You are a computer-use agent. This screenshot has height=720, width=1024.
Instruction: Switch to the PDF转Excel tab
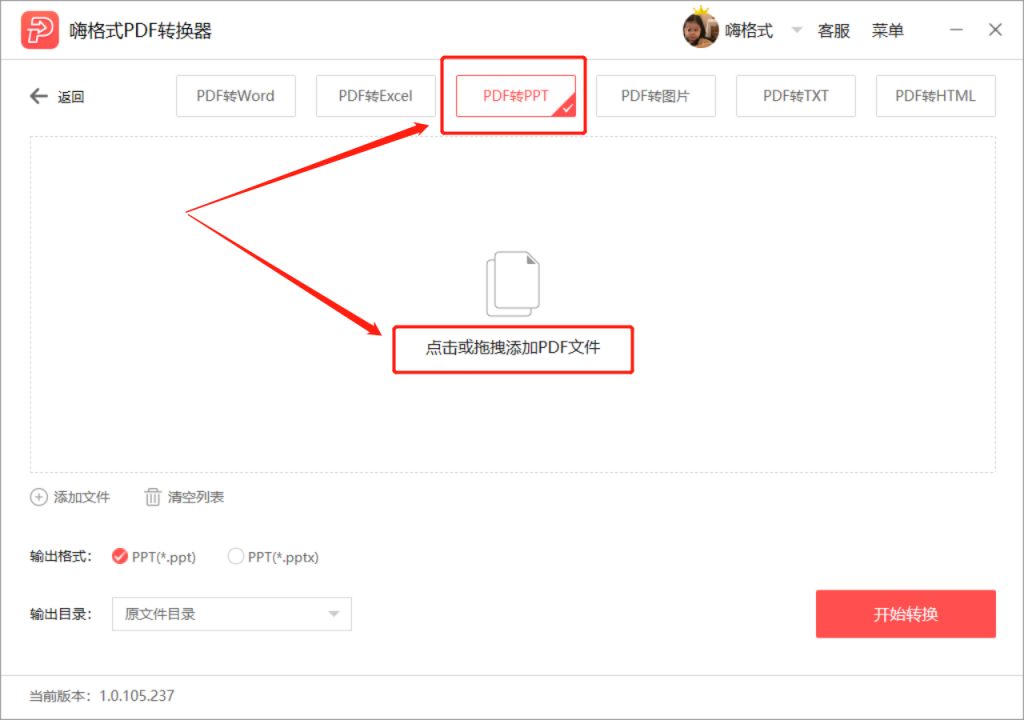[x=376, y=96]
